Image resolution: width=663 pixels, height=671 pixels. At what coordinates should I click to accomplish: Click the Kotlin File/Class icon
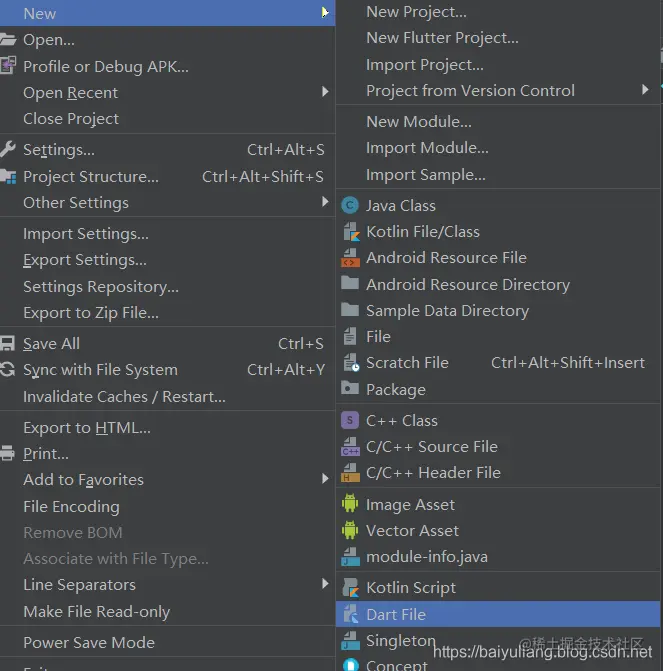pyautogui.click(x=351, y=232)
